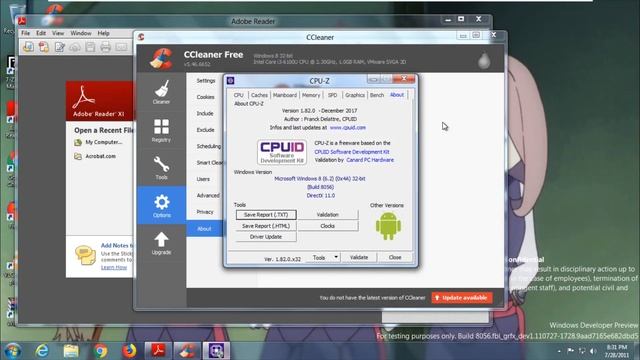Click Save Report (.HTML) button
Image resolution: width=640 pixels, height=360 pixels.
[266, 226]
